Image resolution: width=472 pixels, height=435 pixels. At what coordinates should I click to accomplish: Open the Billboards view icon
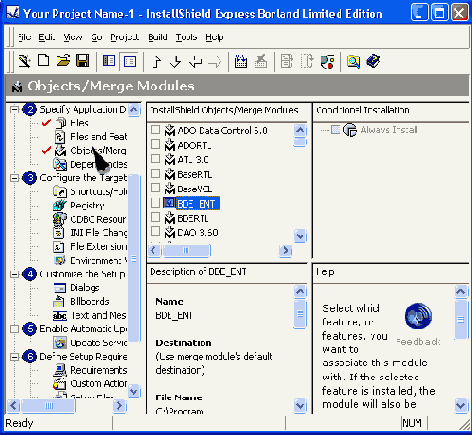coord(60,301)
